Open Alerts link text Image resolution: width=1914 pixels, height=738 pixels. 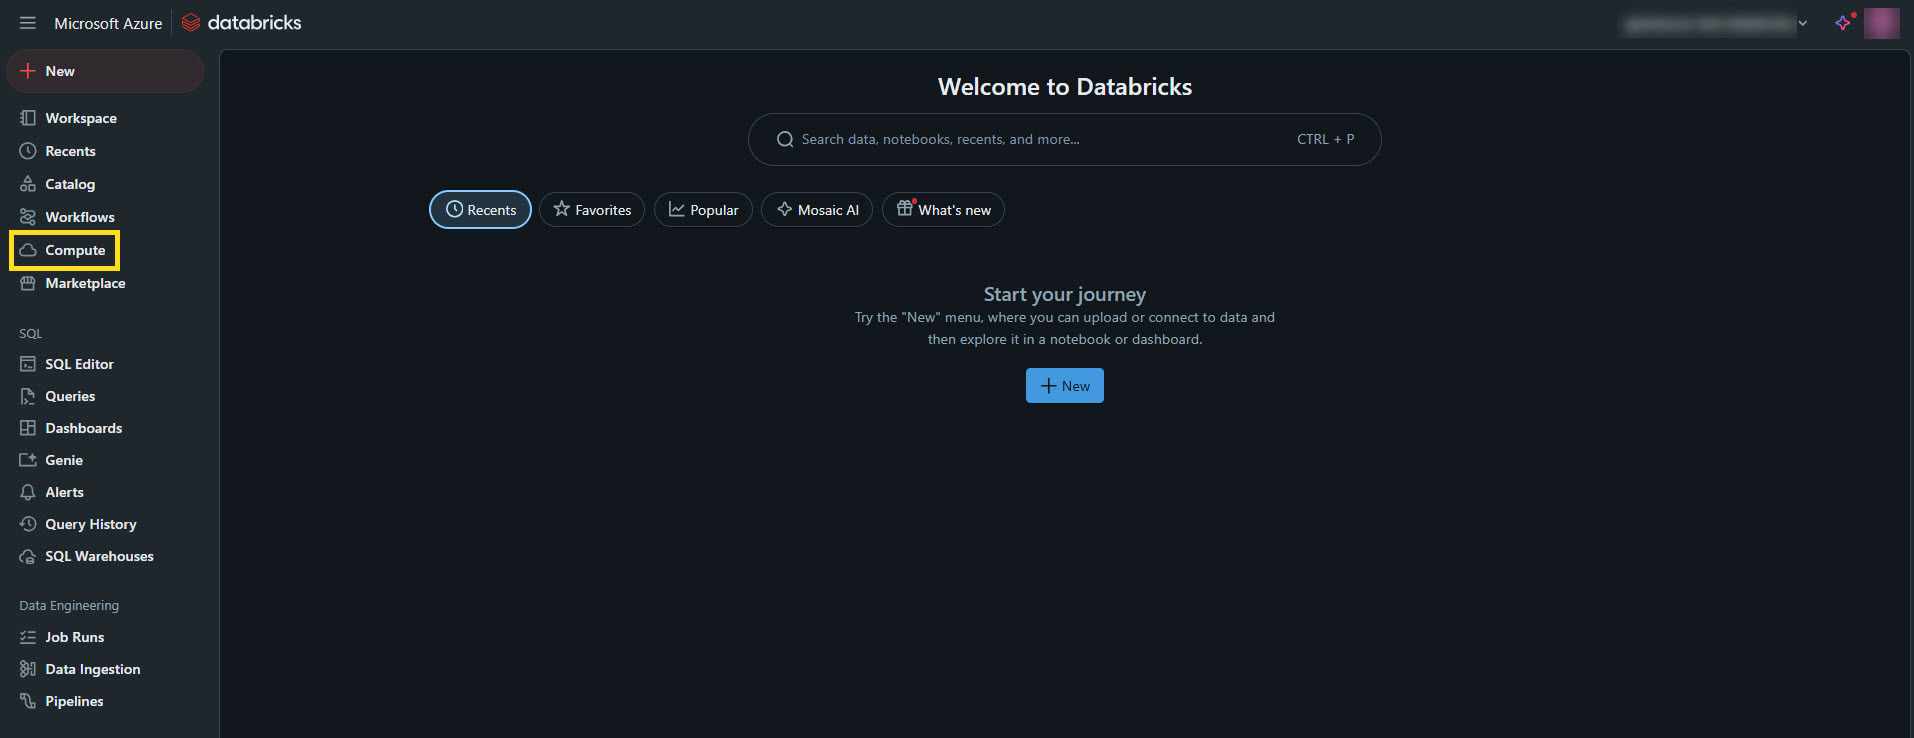click(x=64, y=492)
